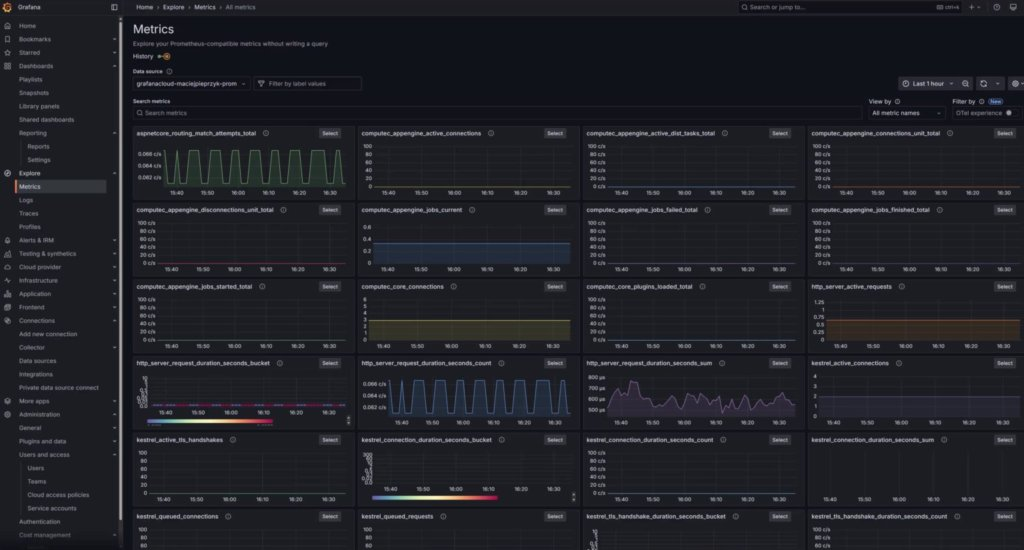Dock the sidebar menu icon
1024x550 pixels.
click(114, 7)
